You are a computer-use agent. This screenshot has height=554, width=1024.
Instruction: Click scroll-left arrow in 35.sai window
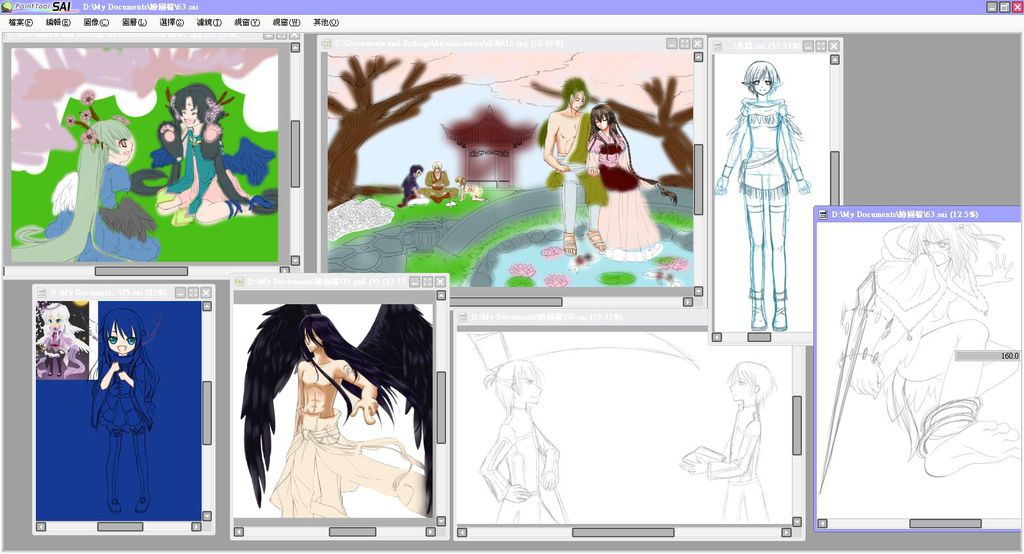[x=41, y=527]
